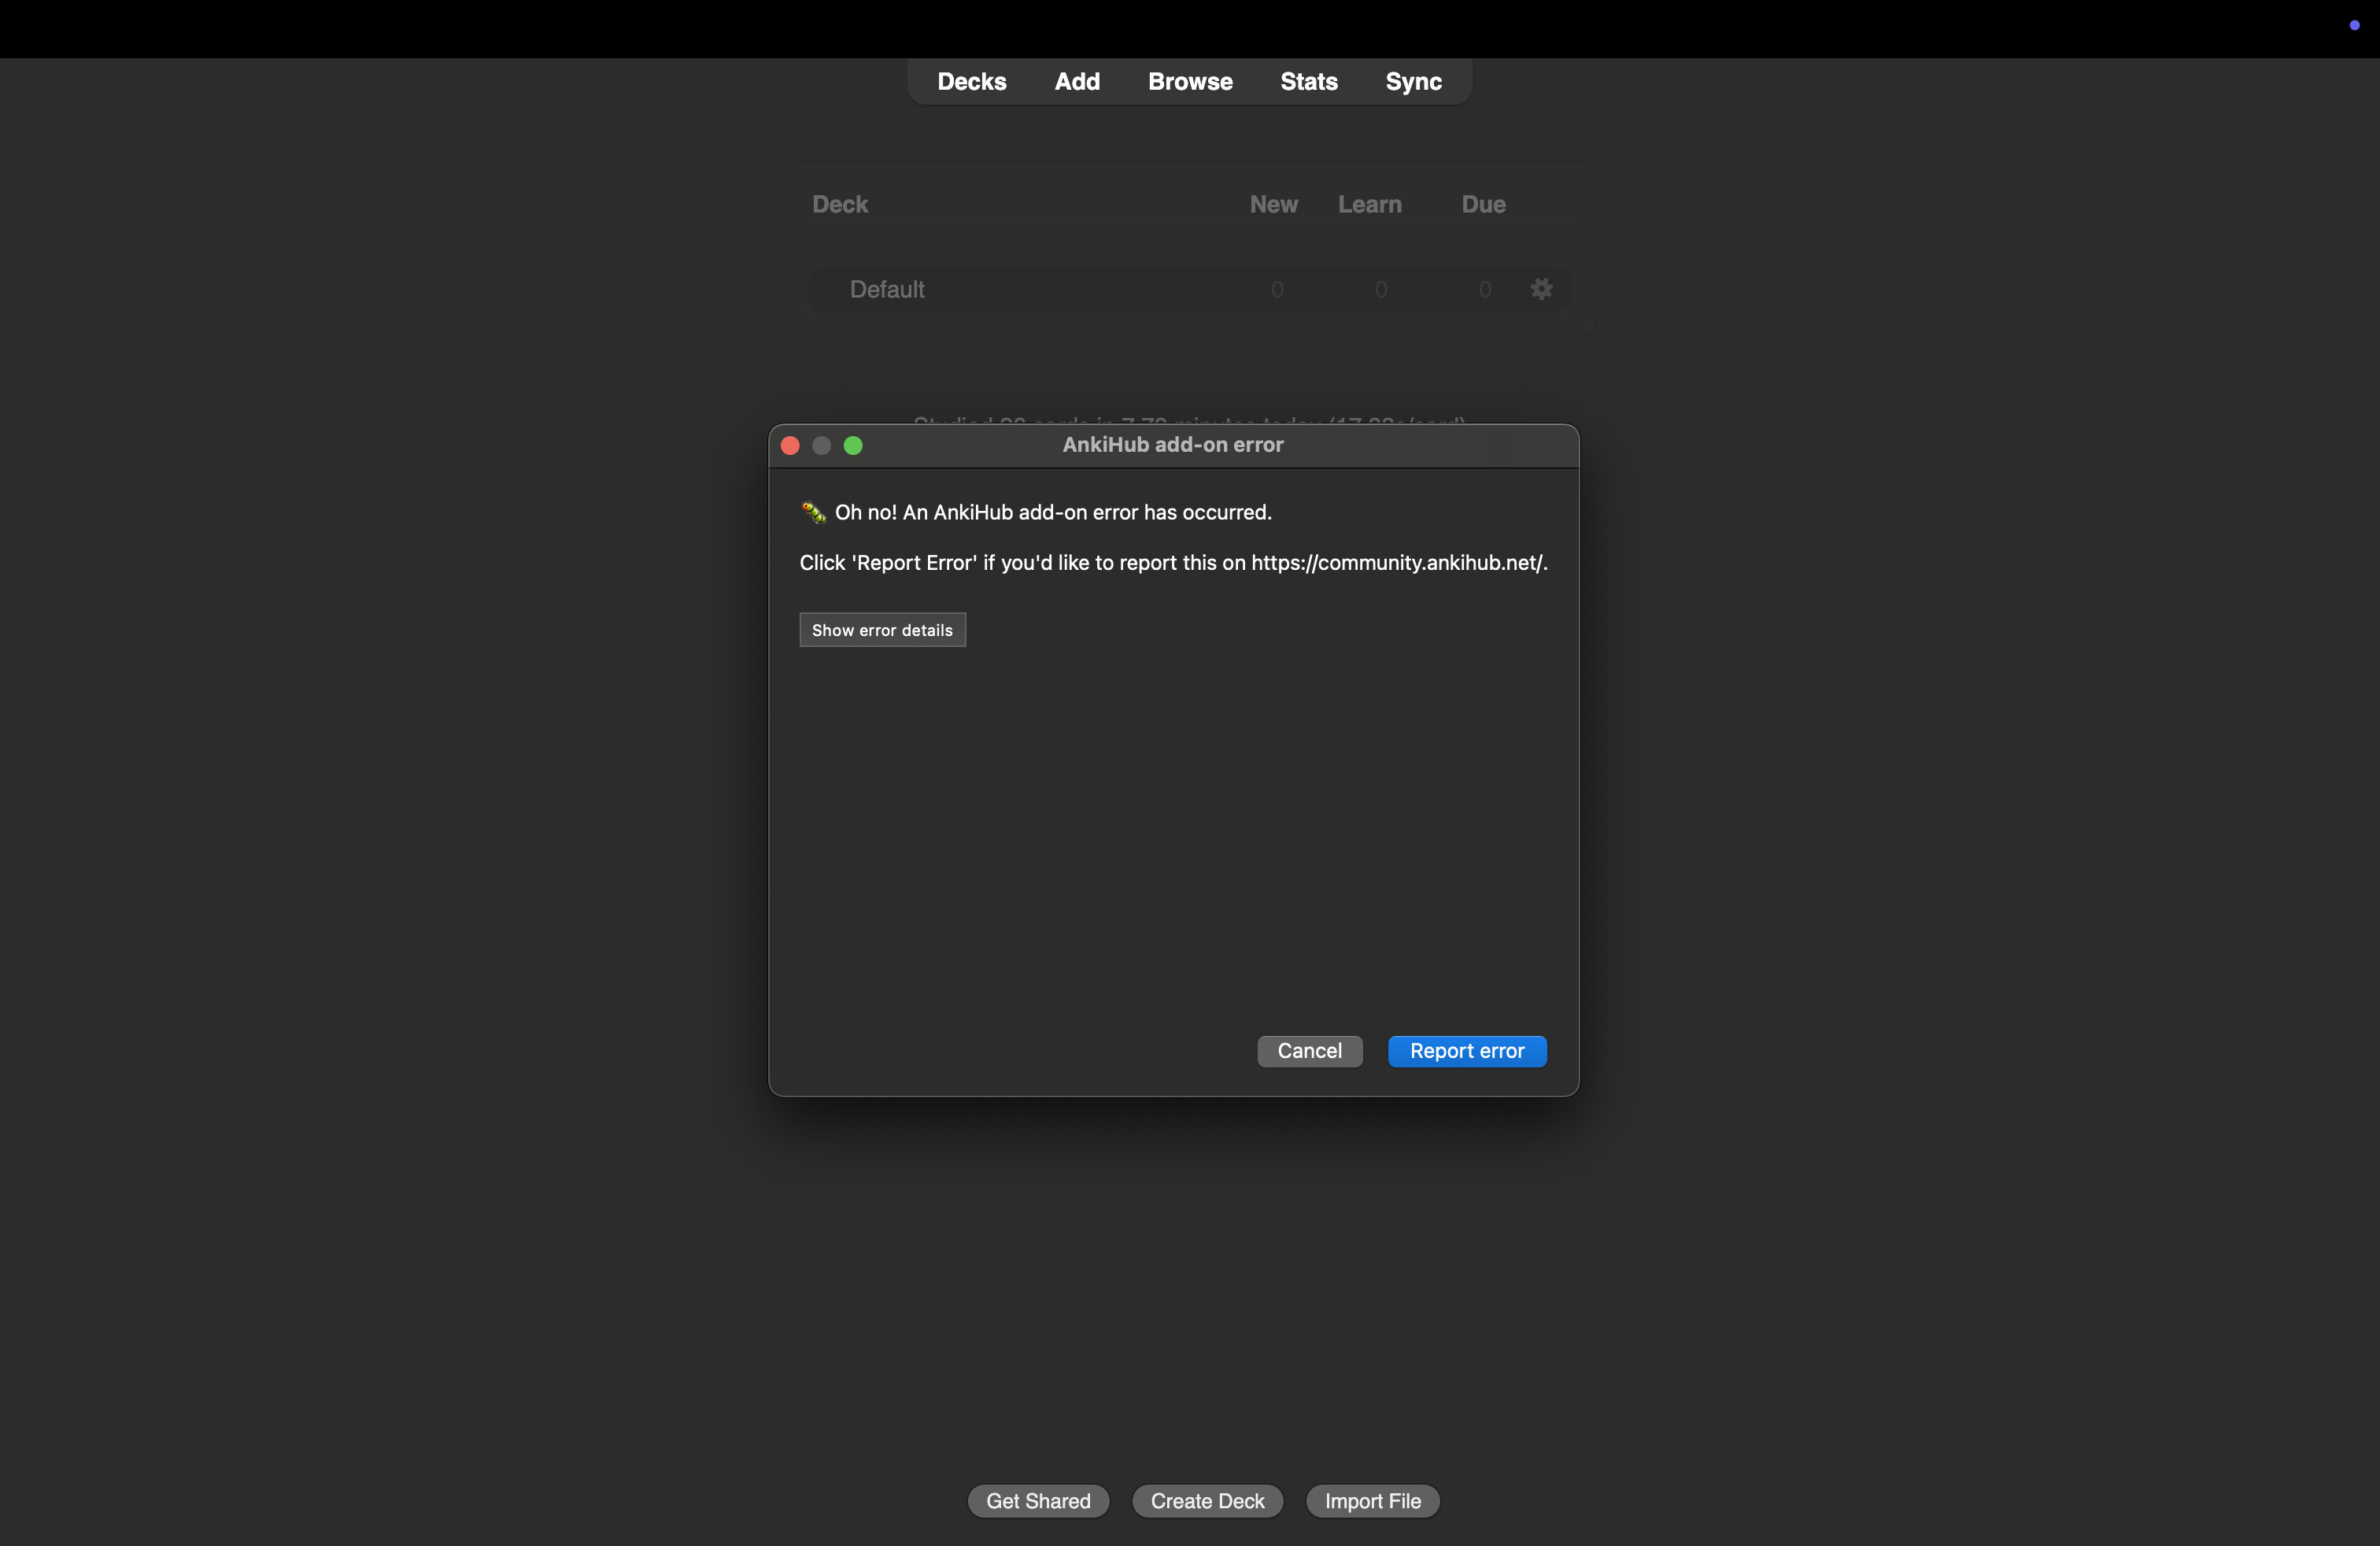
Task: Click the Create Deck button
Action: (1207, 1501)
